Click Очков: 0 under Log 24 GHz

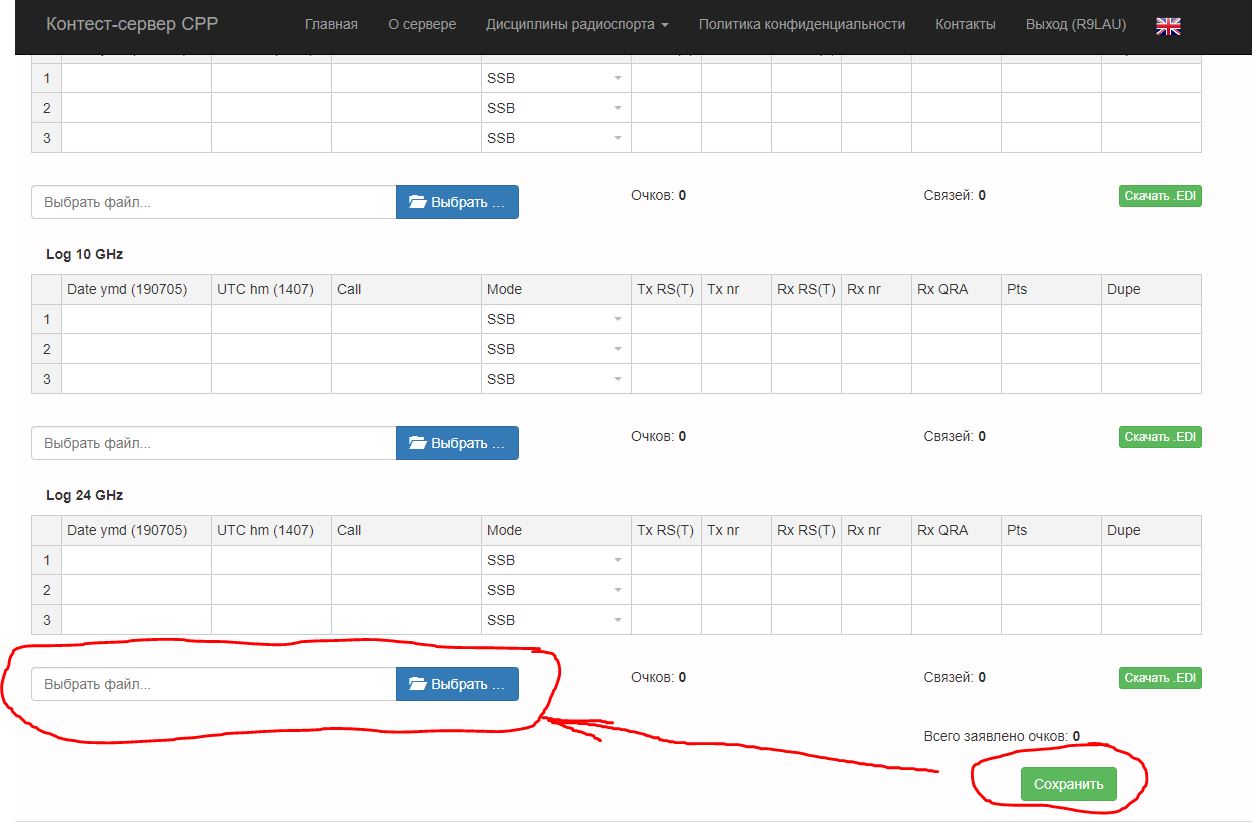(x=658, y=677)
